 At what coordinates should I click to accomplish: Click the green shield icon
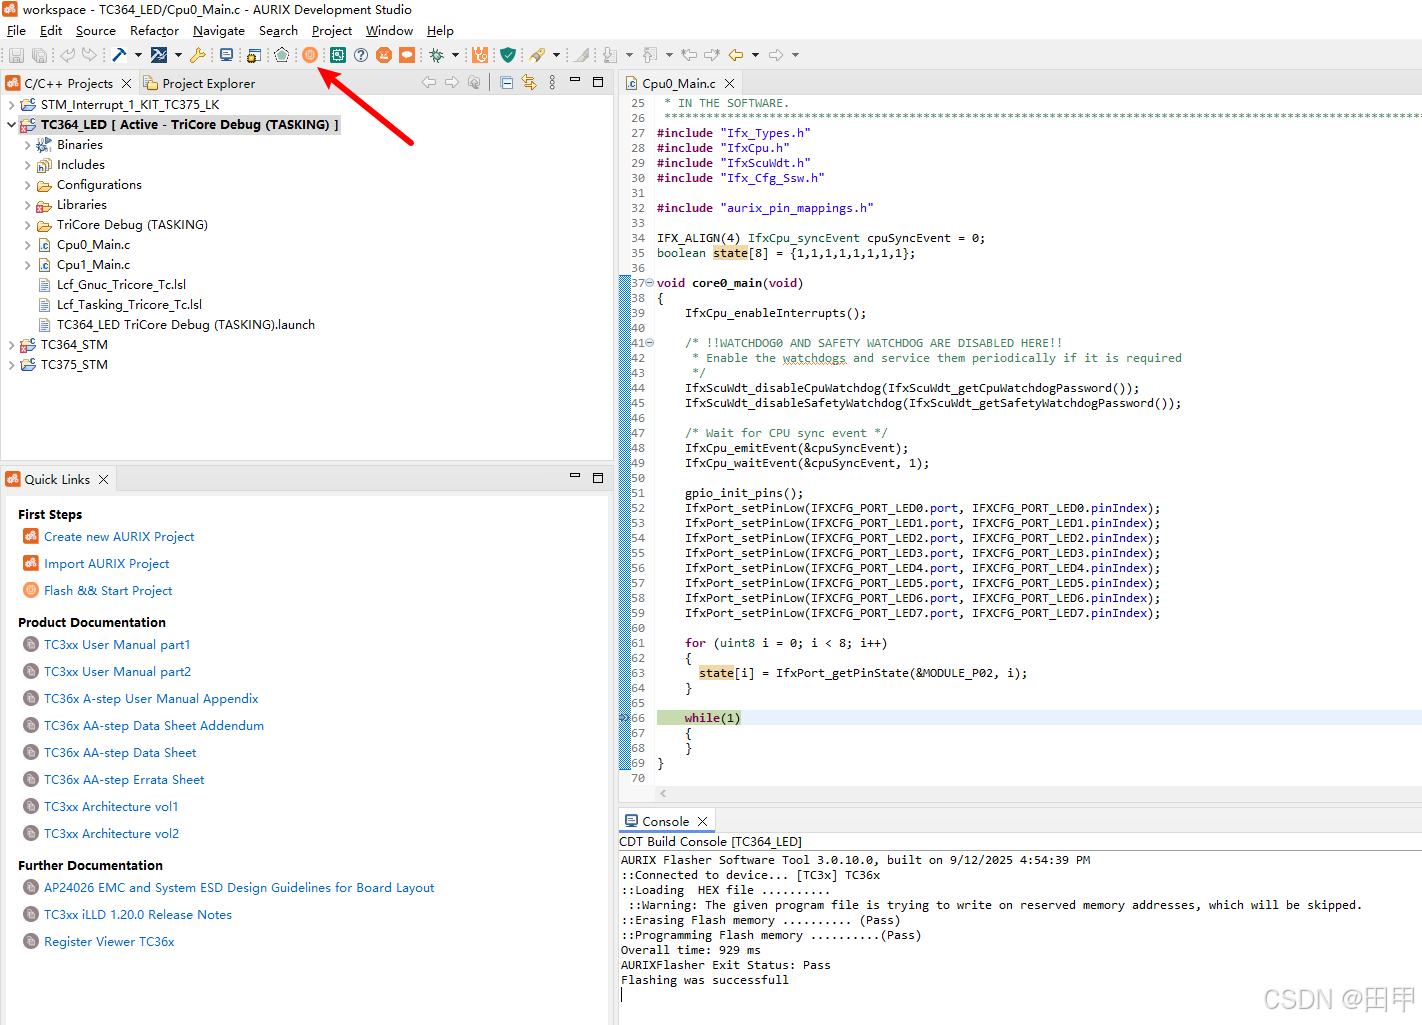coord(508,55)
